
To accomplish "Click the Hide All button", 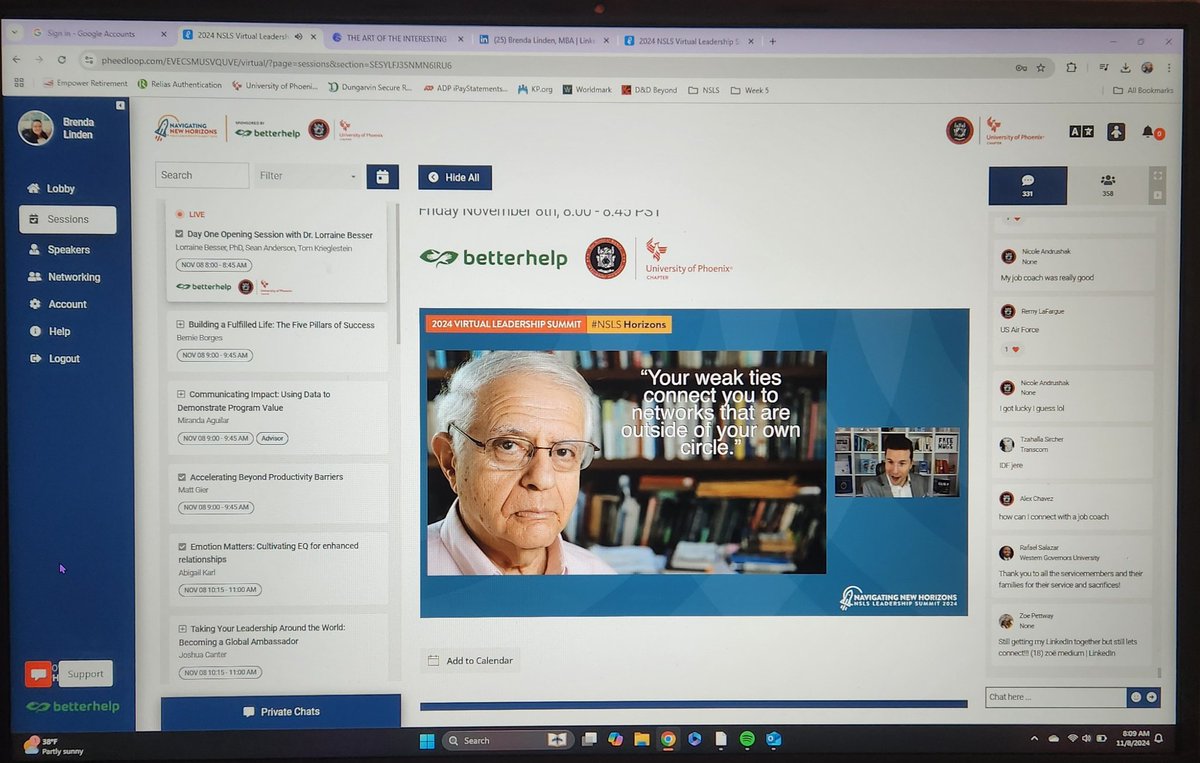I will coord(455,177).
